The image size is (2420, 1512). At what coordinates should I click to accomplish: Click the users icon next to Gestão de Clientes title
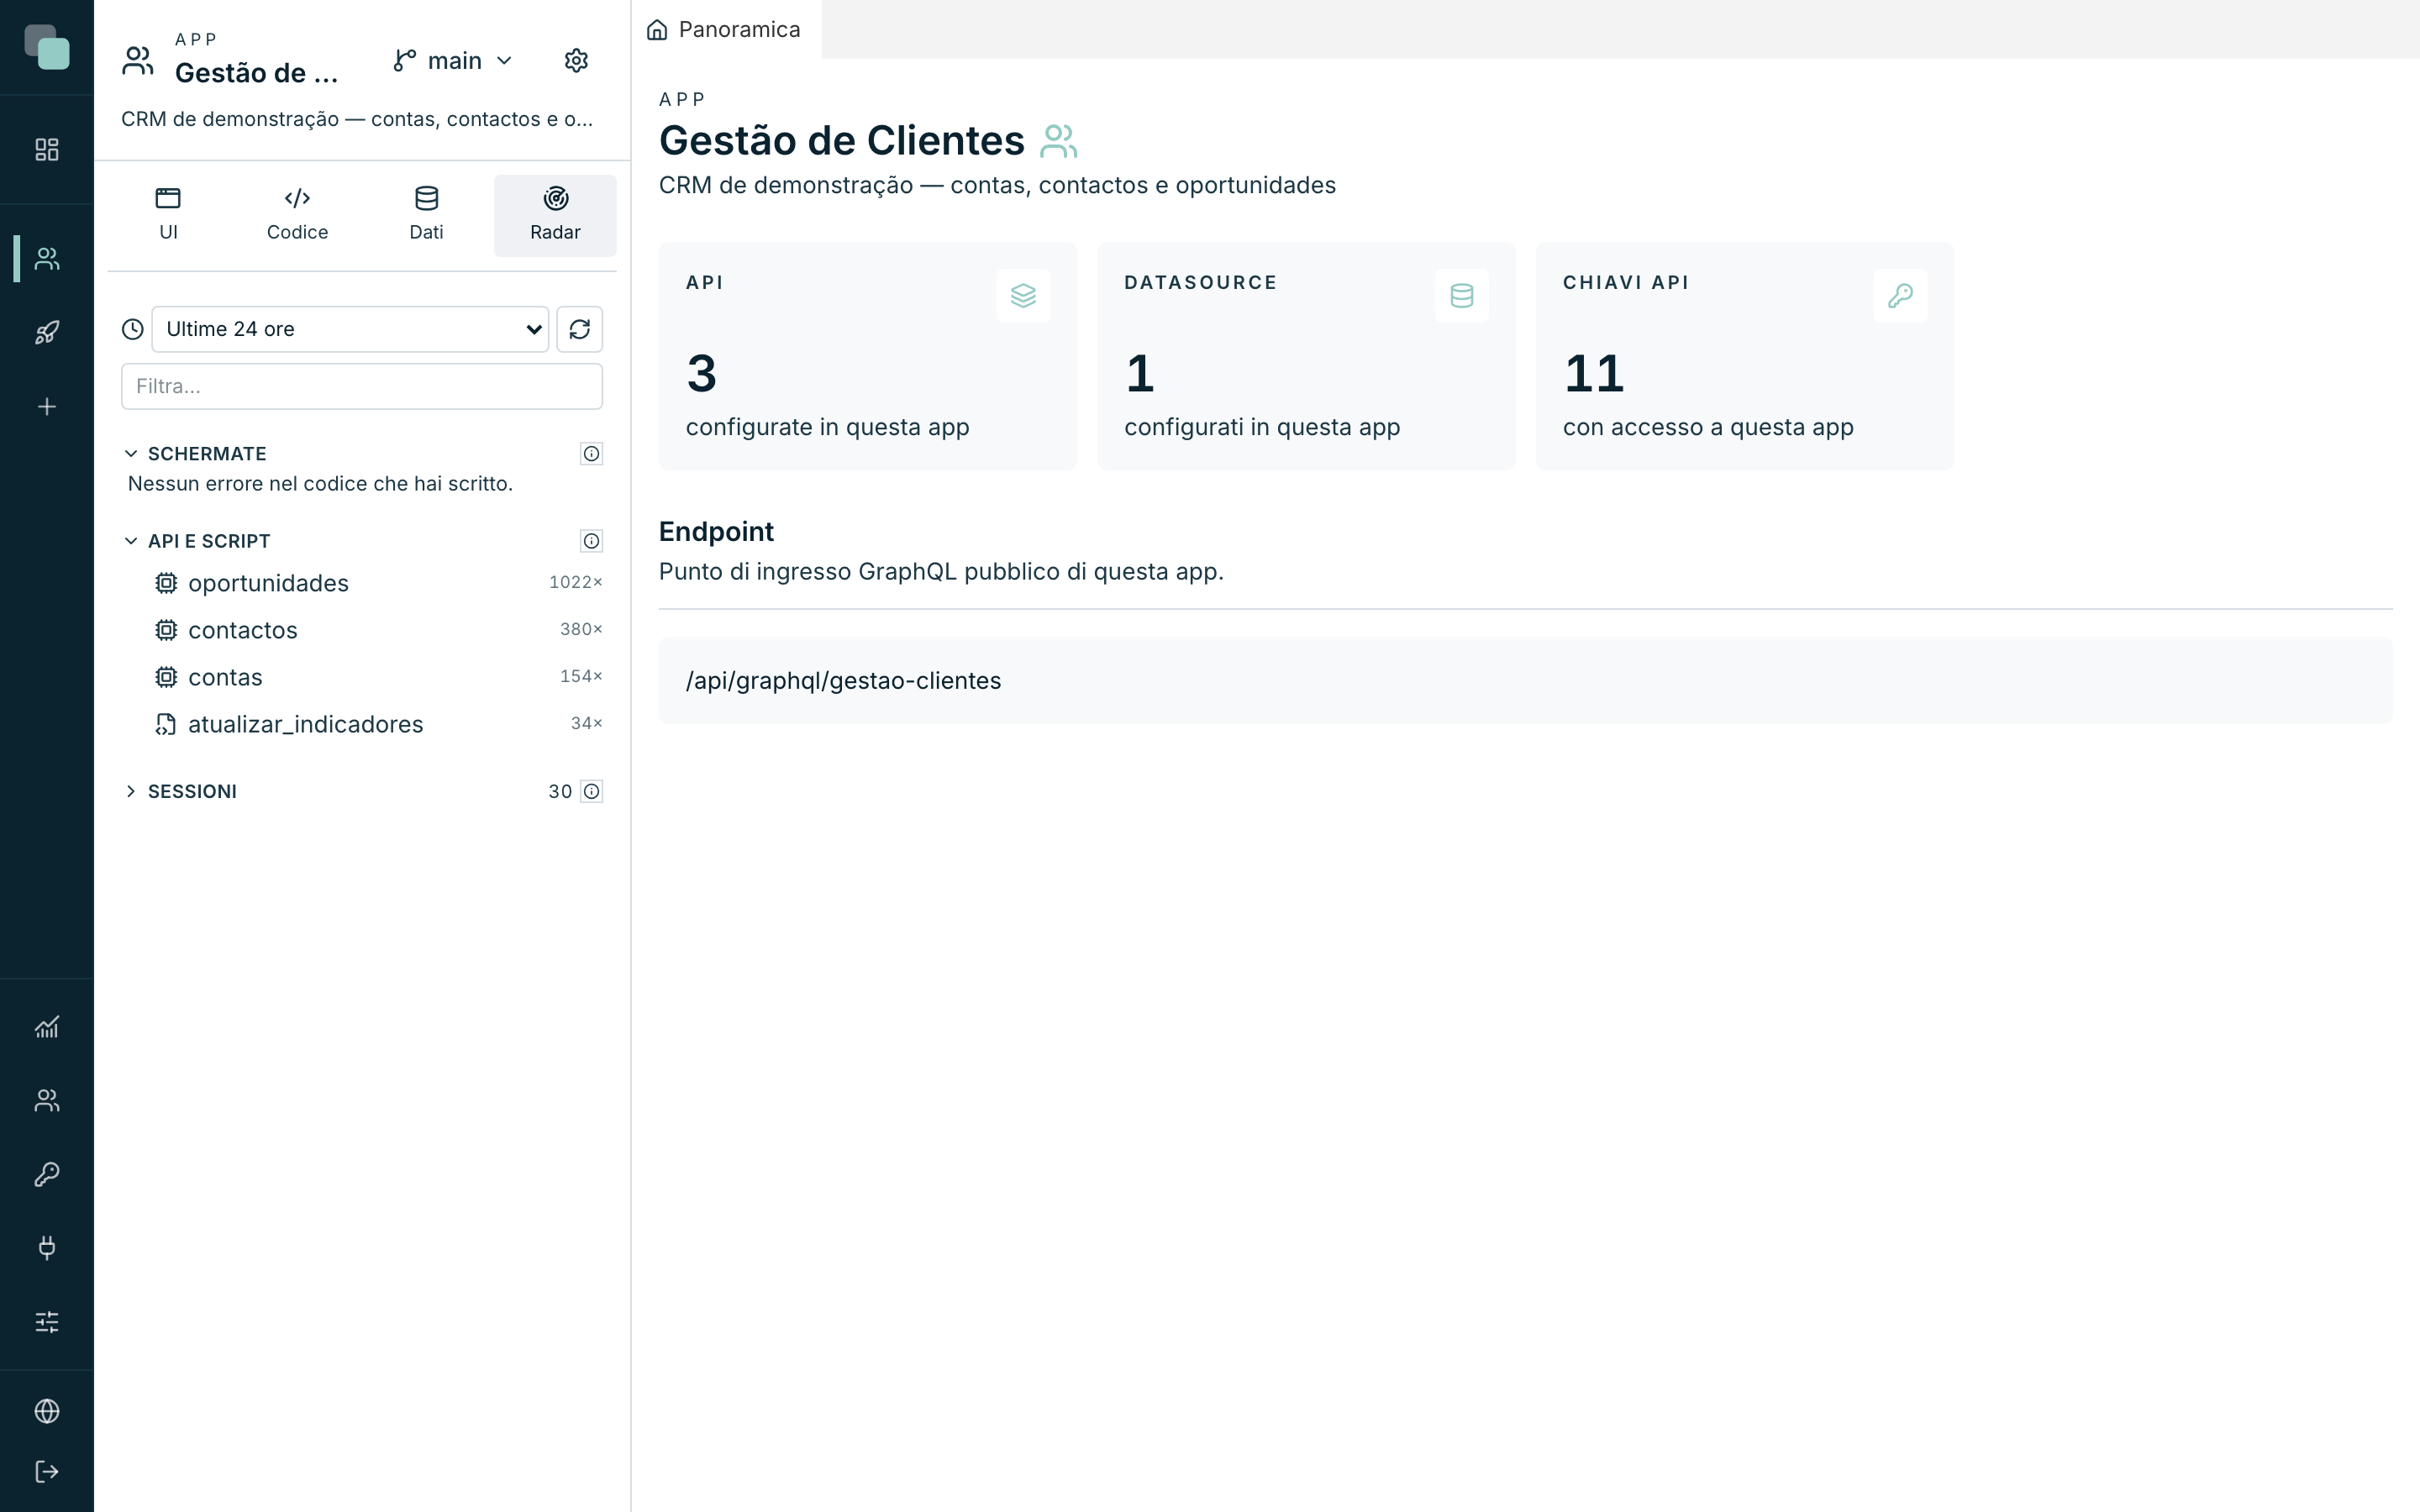pyautogui.click(x=1058, y=141)
